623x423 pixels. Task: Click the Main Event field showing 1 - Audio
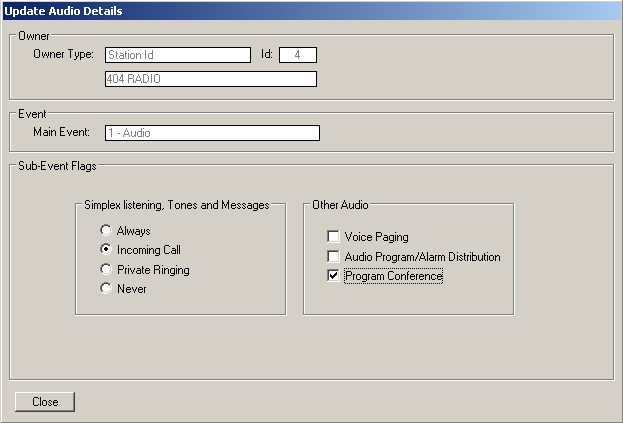212,133
